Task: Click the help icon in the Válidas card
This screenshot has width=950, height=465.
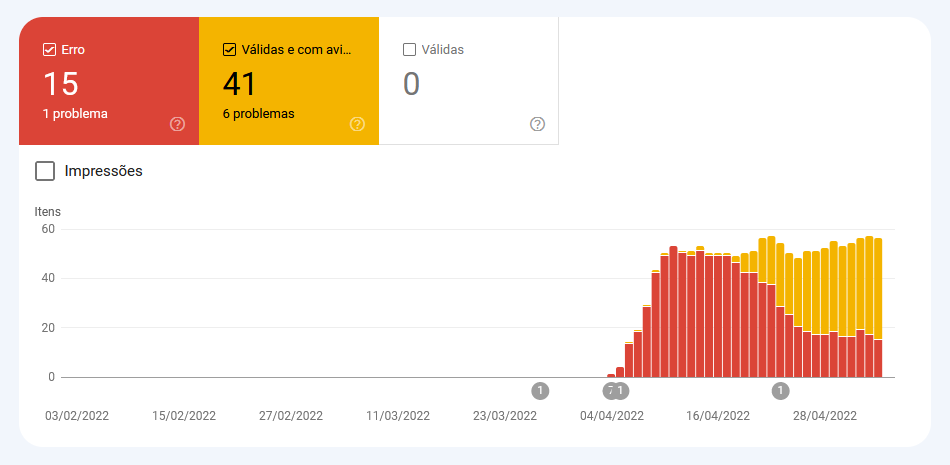Action: (537, 124)
